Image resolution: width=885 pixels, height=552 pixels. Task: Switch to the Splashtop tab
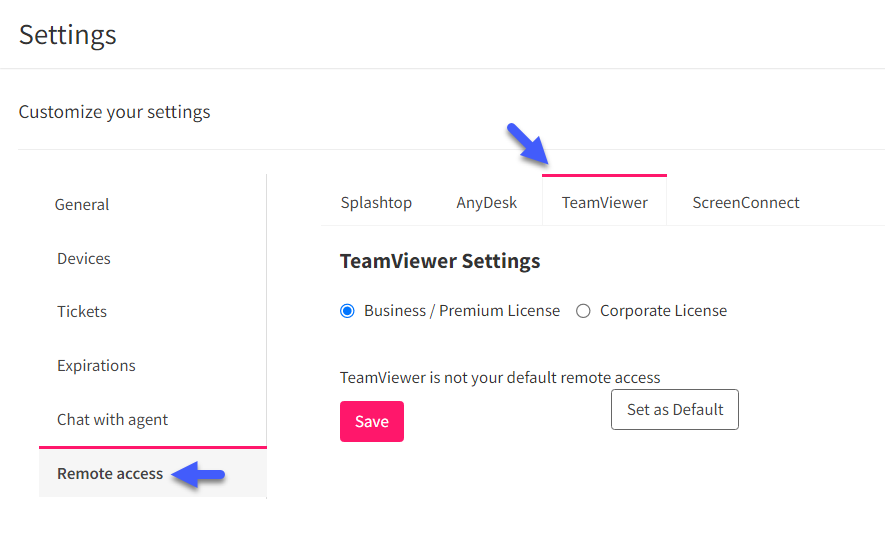pos(376,203)
